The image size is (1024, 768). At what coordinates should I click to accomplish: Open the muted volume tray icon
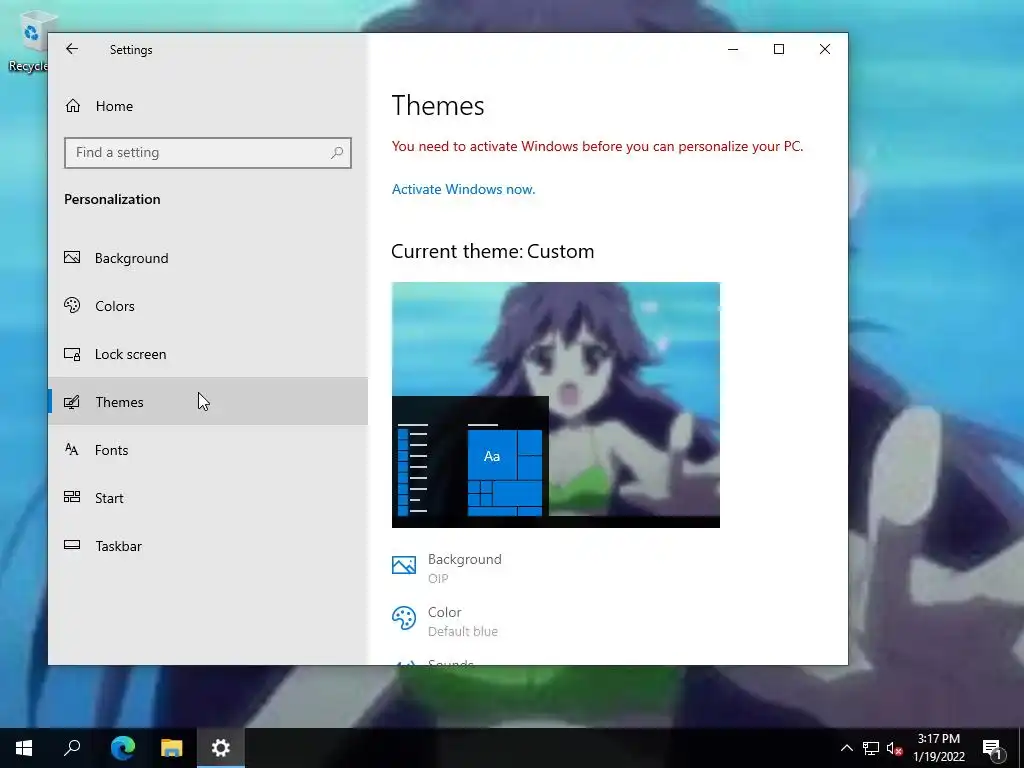point(895,748)
